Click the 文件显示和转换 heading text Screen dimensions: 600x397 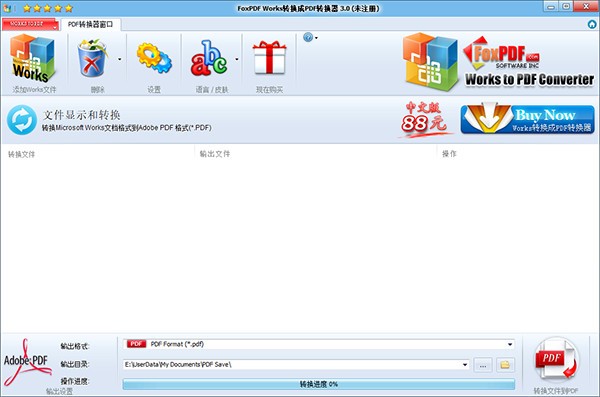pyautogui.click(x=82, y=115)
